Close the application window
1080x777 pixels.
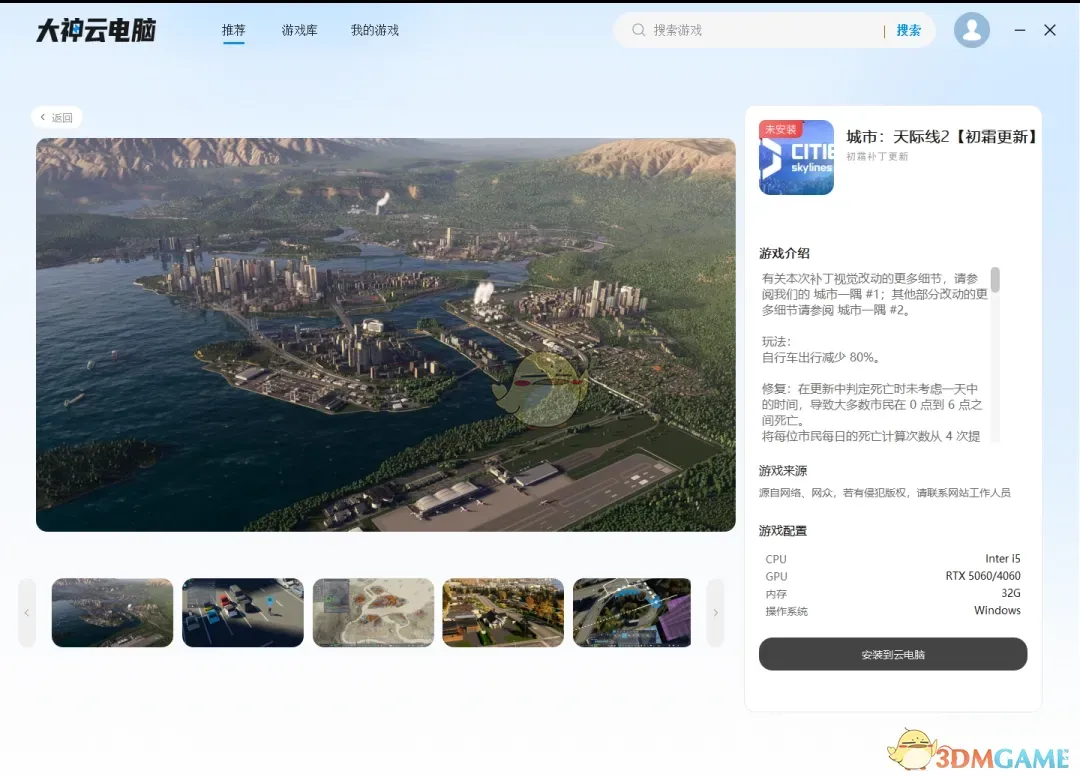pyautogui.click(x=1050, y=30)
